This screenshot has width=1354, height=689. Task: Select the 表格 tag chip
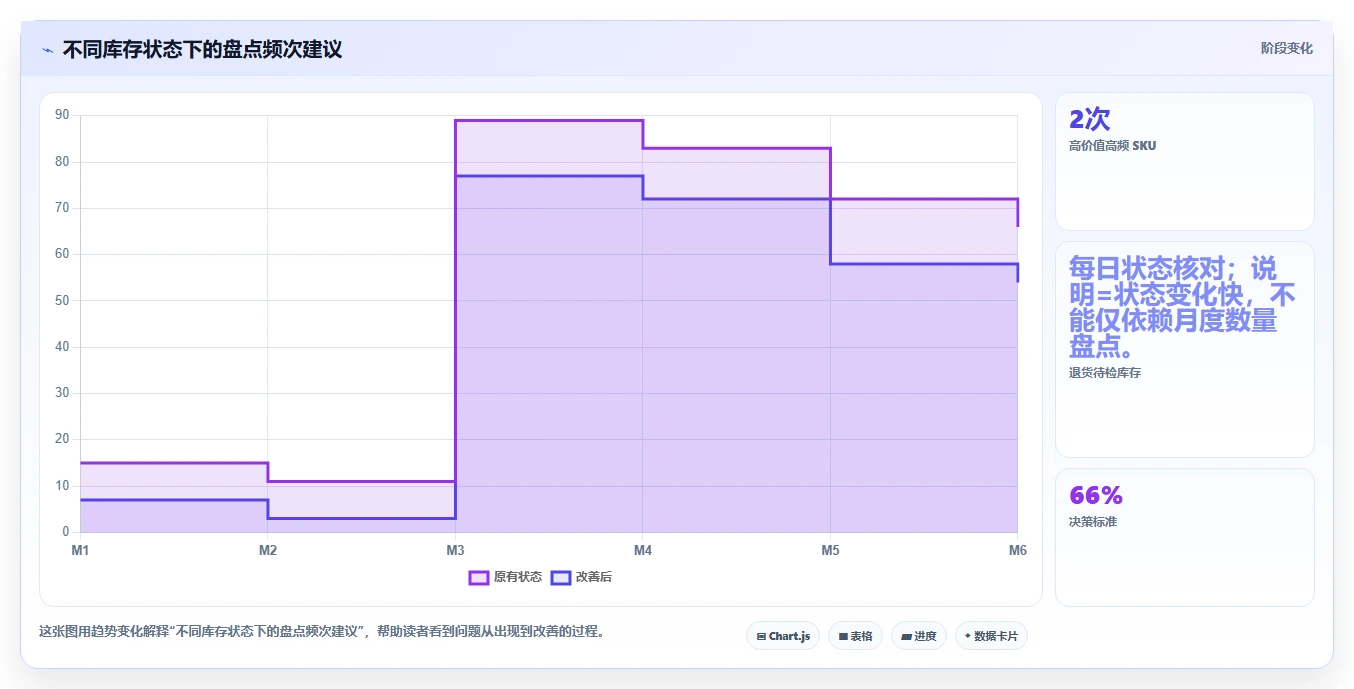coord(855,636)
